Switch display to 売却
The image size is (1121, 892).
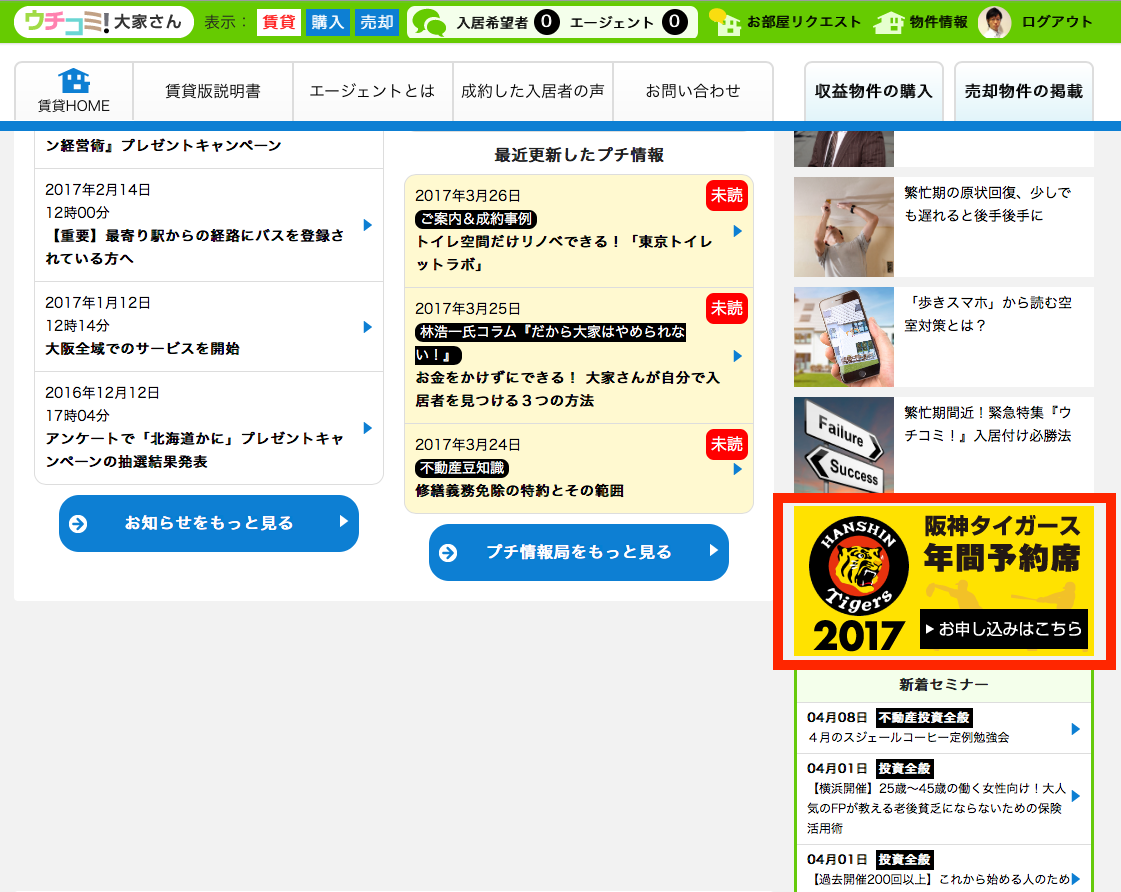pyautogui.click(x=377, y=22)
